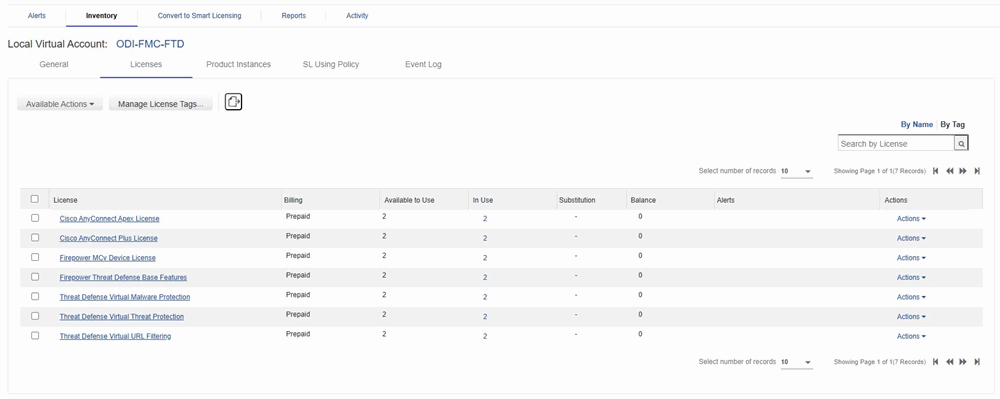Jump to last page using bottom pagination icon
The width and height of the screenshot is (1000, 399).
tap(977, 362)
